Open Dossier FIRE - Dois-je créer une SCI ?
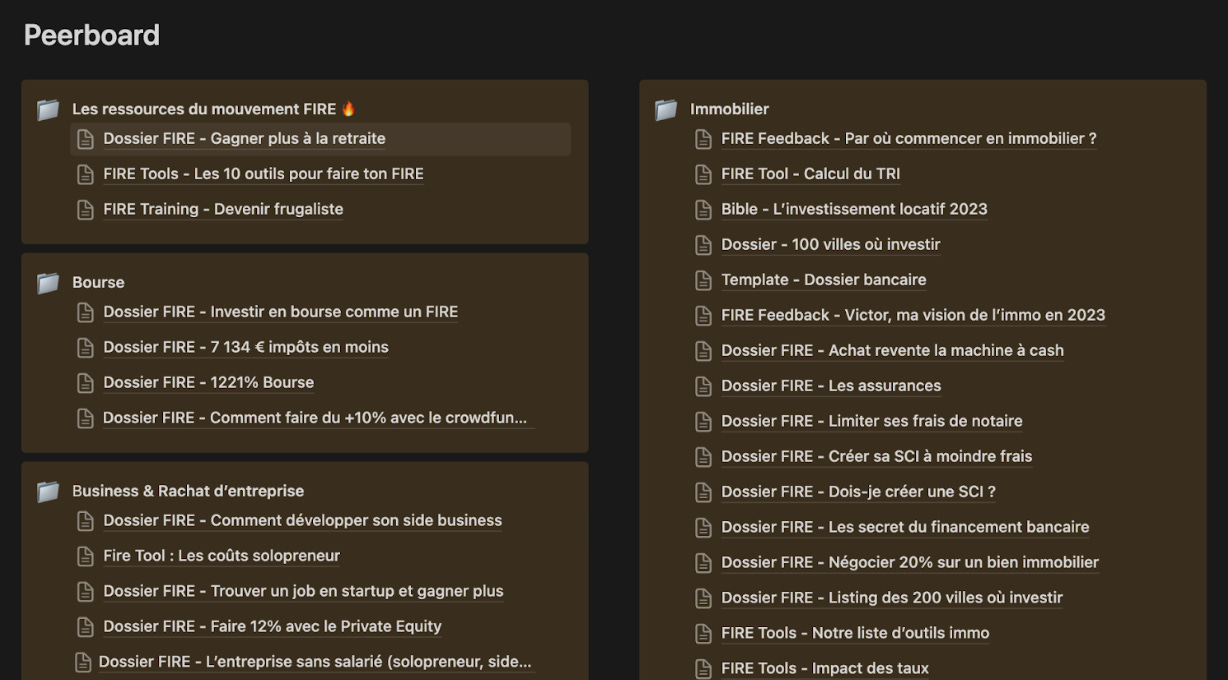The image size is (1228, 680). [x=858, y=492]
